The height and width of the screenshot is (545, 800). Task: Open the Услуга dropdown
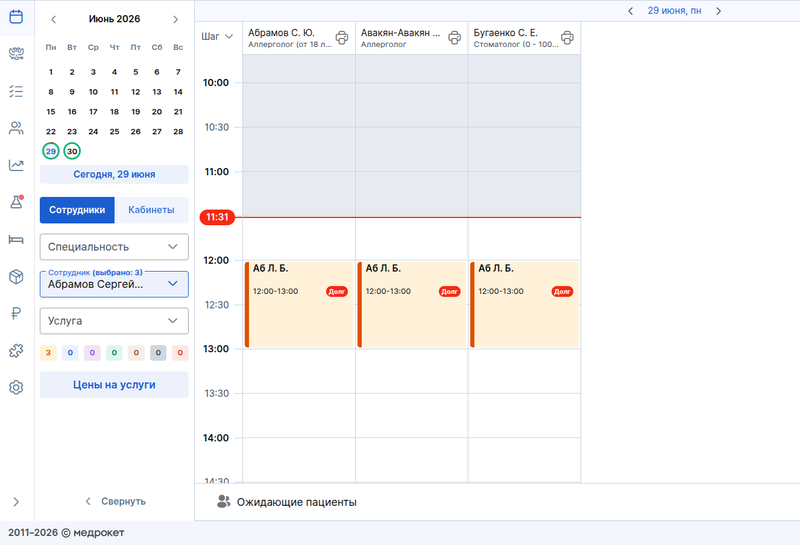tap(114, 321)
